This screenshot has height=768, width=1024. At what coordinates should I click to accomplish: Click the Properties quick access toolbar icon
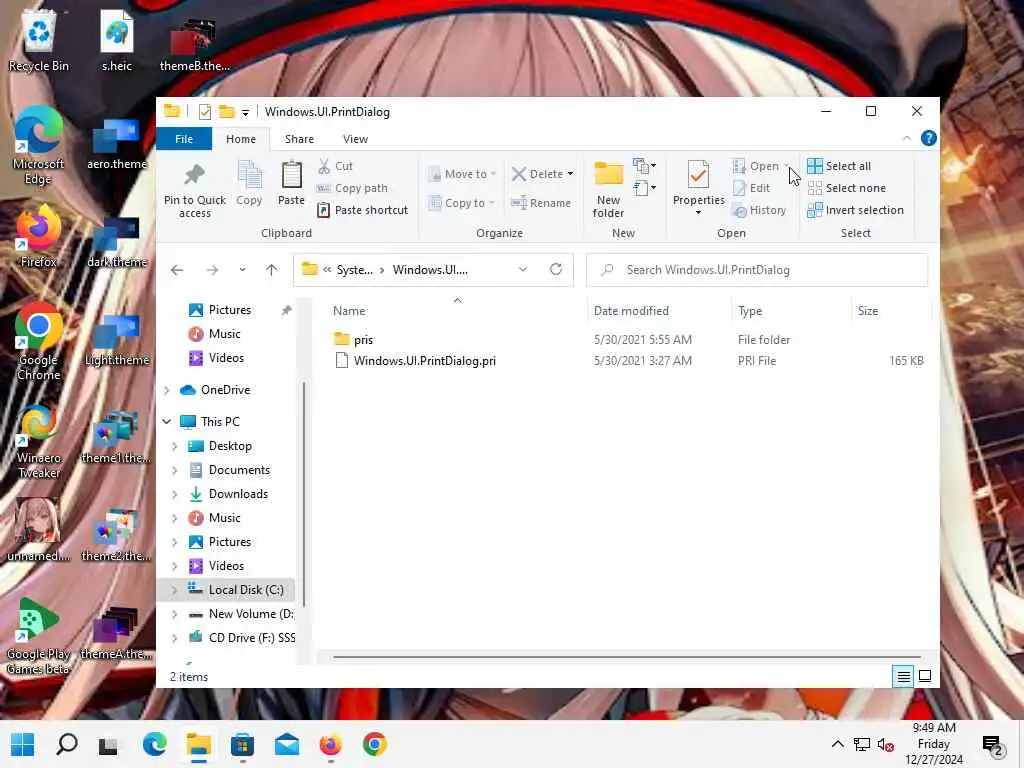[204, 112]
